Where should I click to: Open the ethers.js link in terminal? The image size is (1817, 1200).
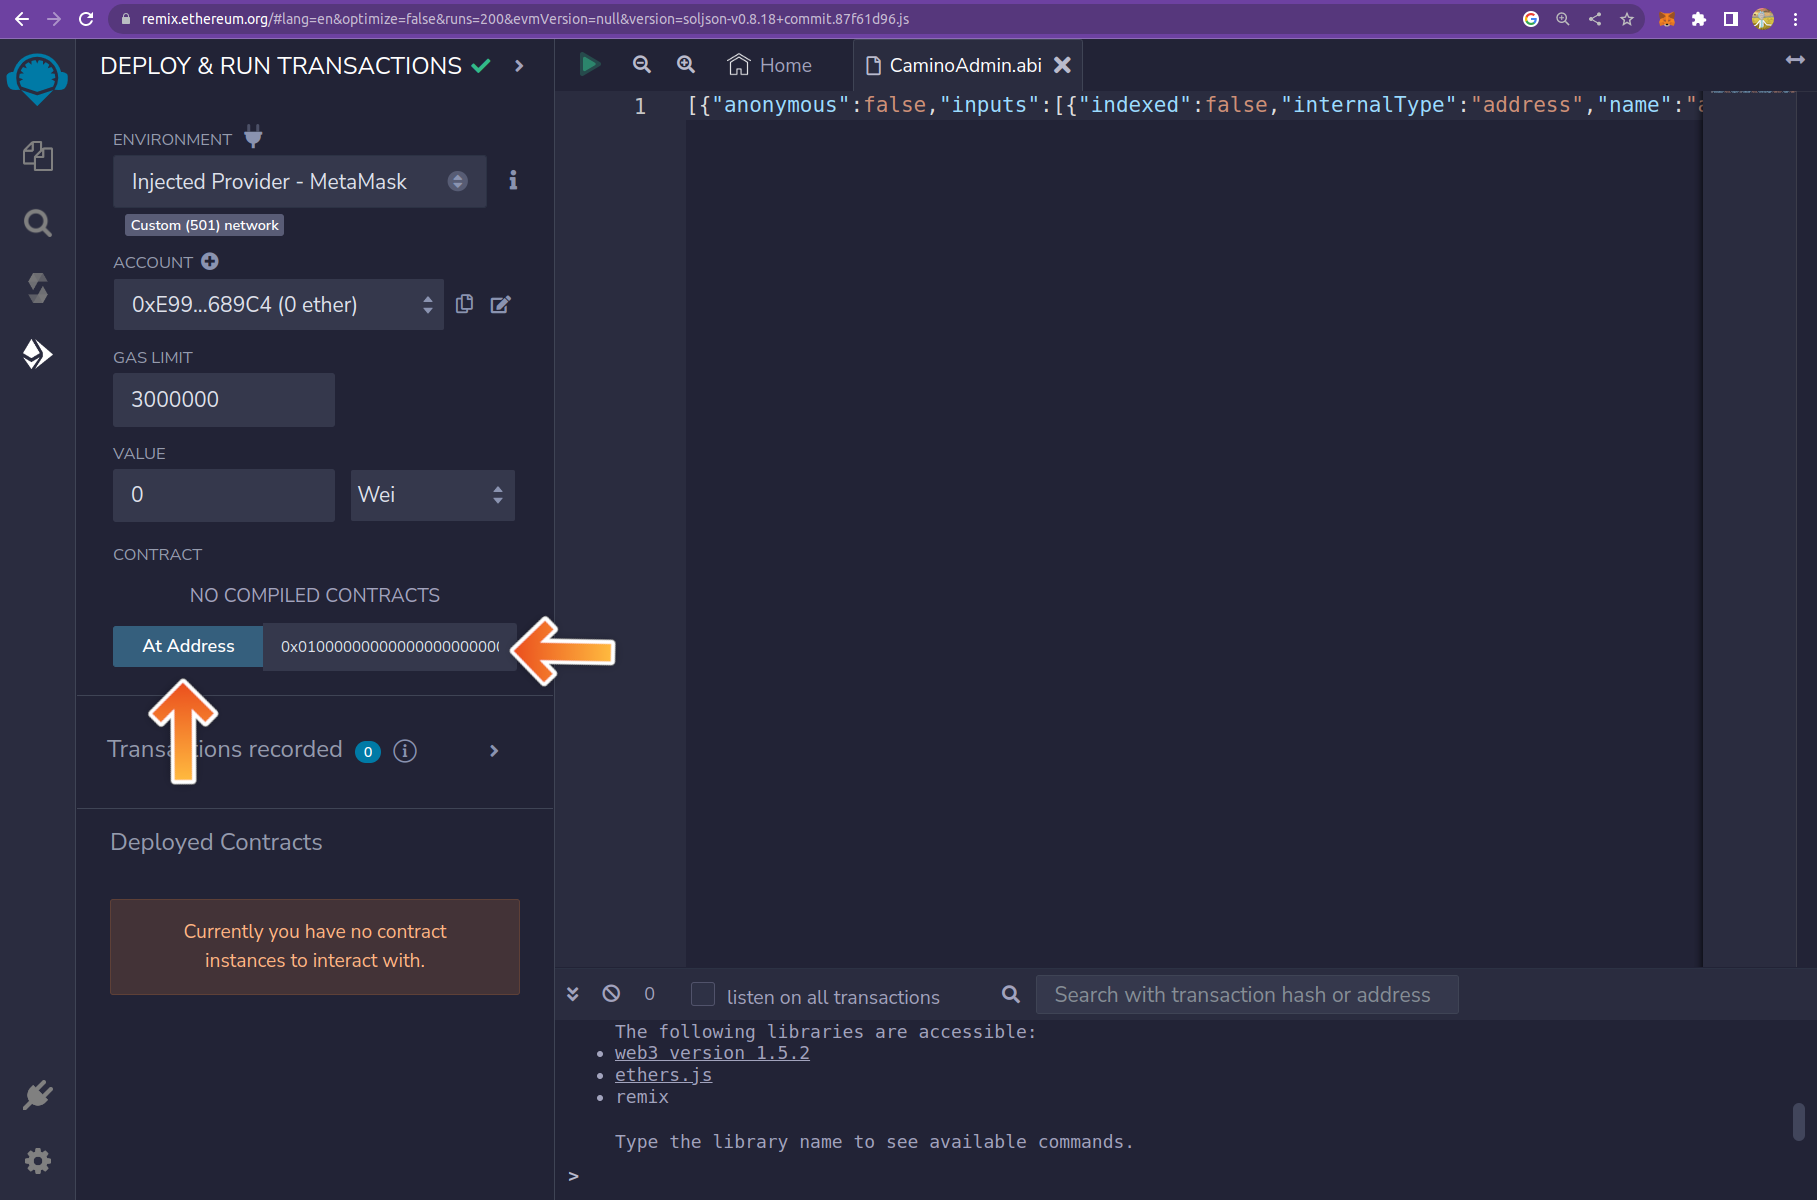coord(663,1075)
